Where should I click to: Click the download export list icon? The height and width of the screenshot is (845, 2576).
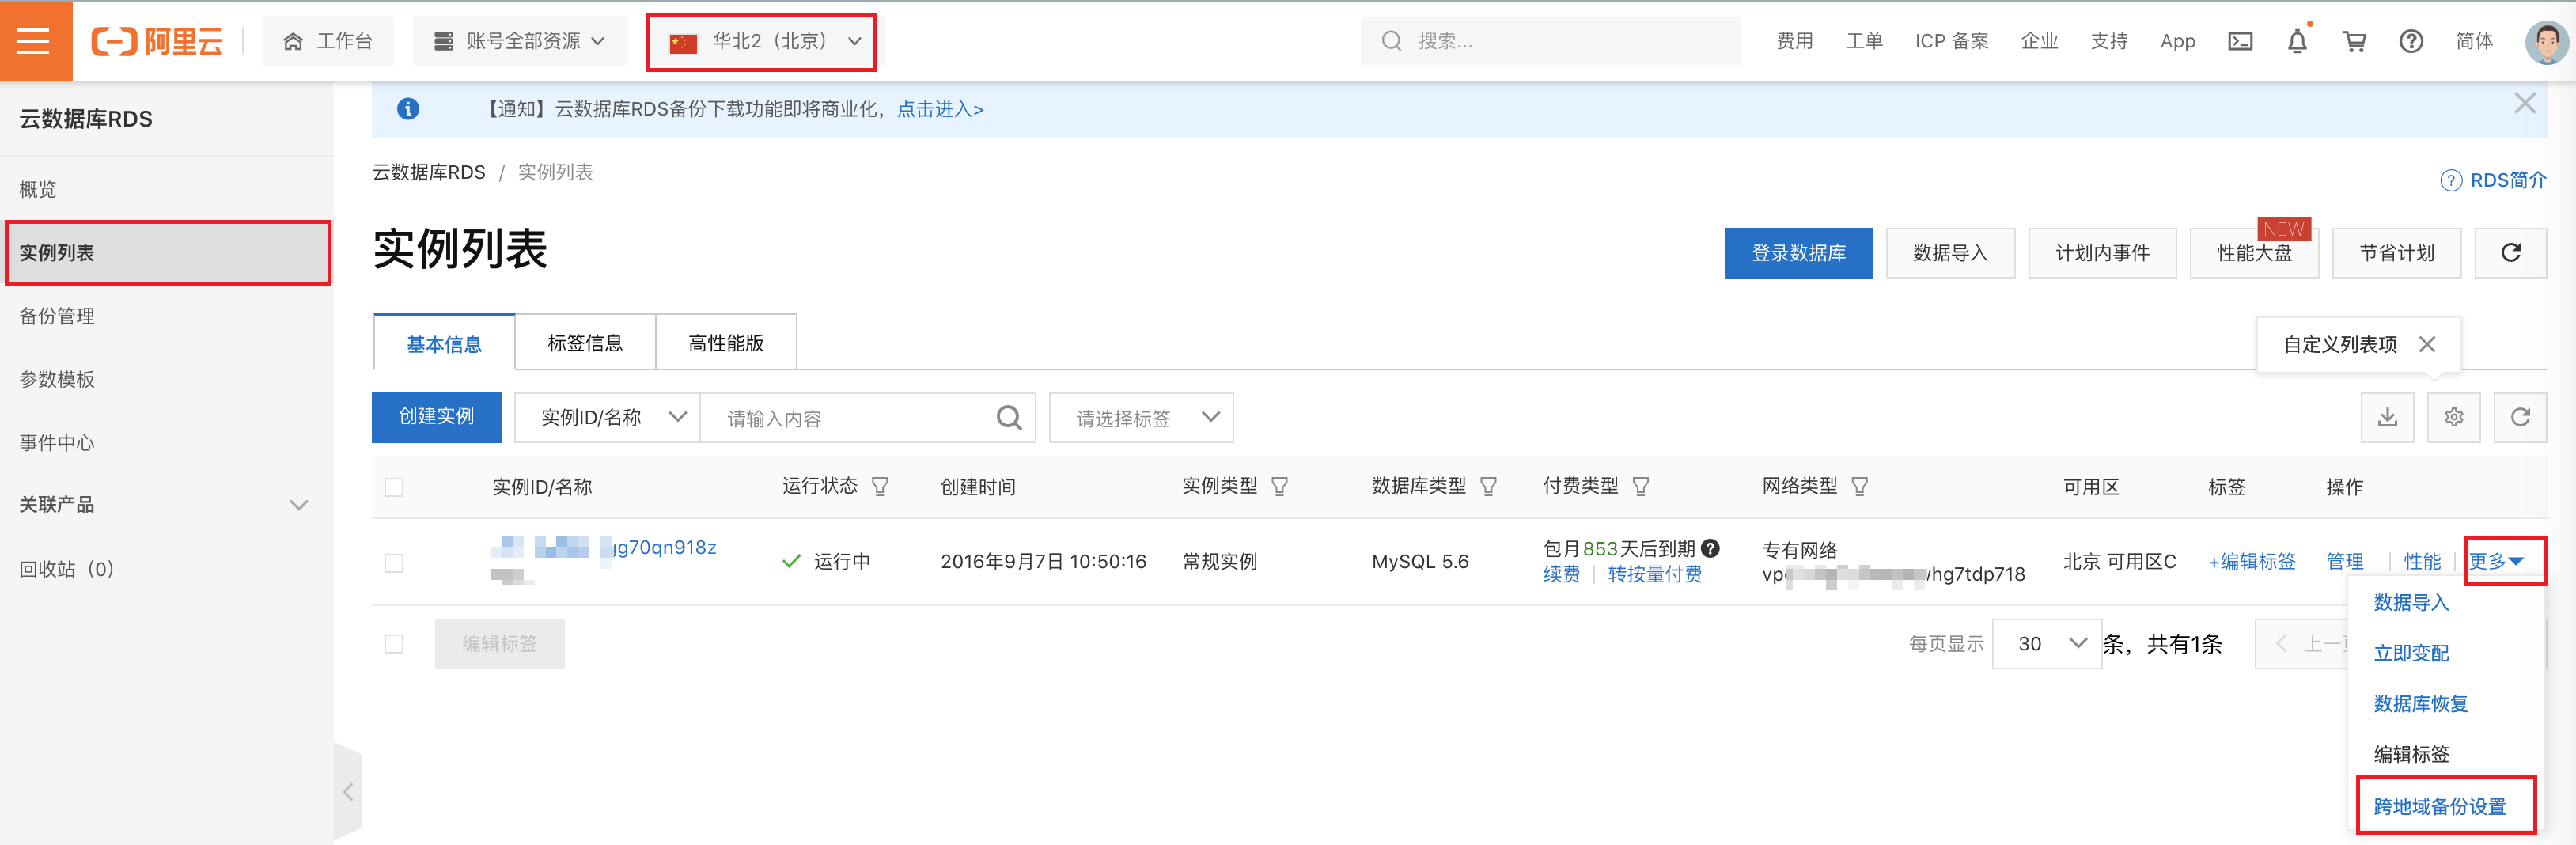(x=2387, y=417)
